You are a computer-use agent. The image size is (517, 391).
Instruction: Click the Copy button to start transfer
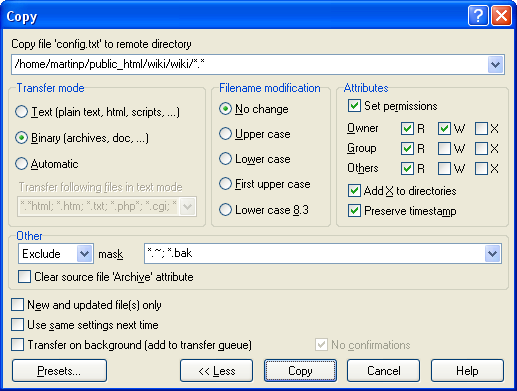click(300, 371)
